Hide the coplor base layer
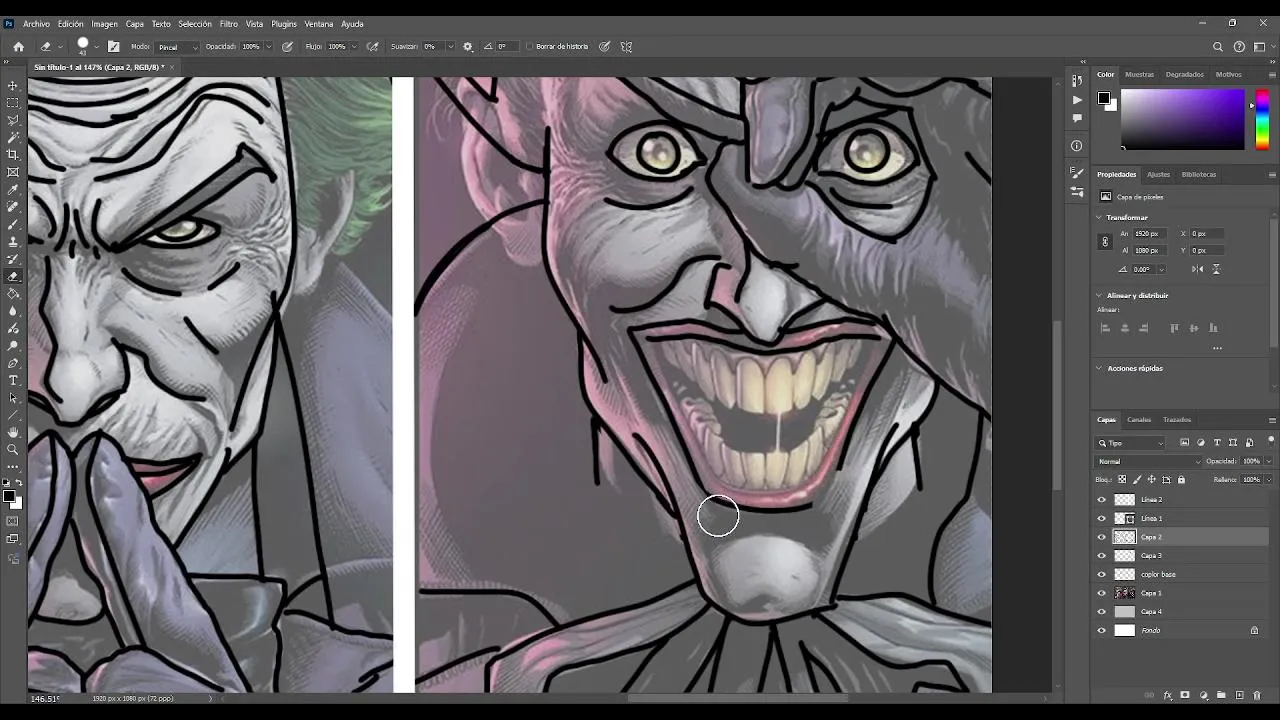 tap(1102, 574)
